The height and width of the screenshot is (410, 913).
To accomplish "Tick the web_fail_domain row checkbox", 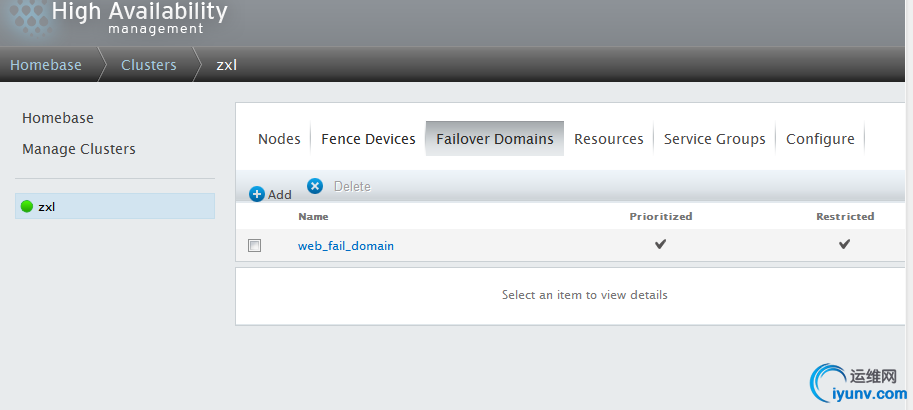I will [255, 245].
